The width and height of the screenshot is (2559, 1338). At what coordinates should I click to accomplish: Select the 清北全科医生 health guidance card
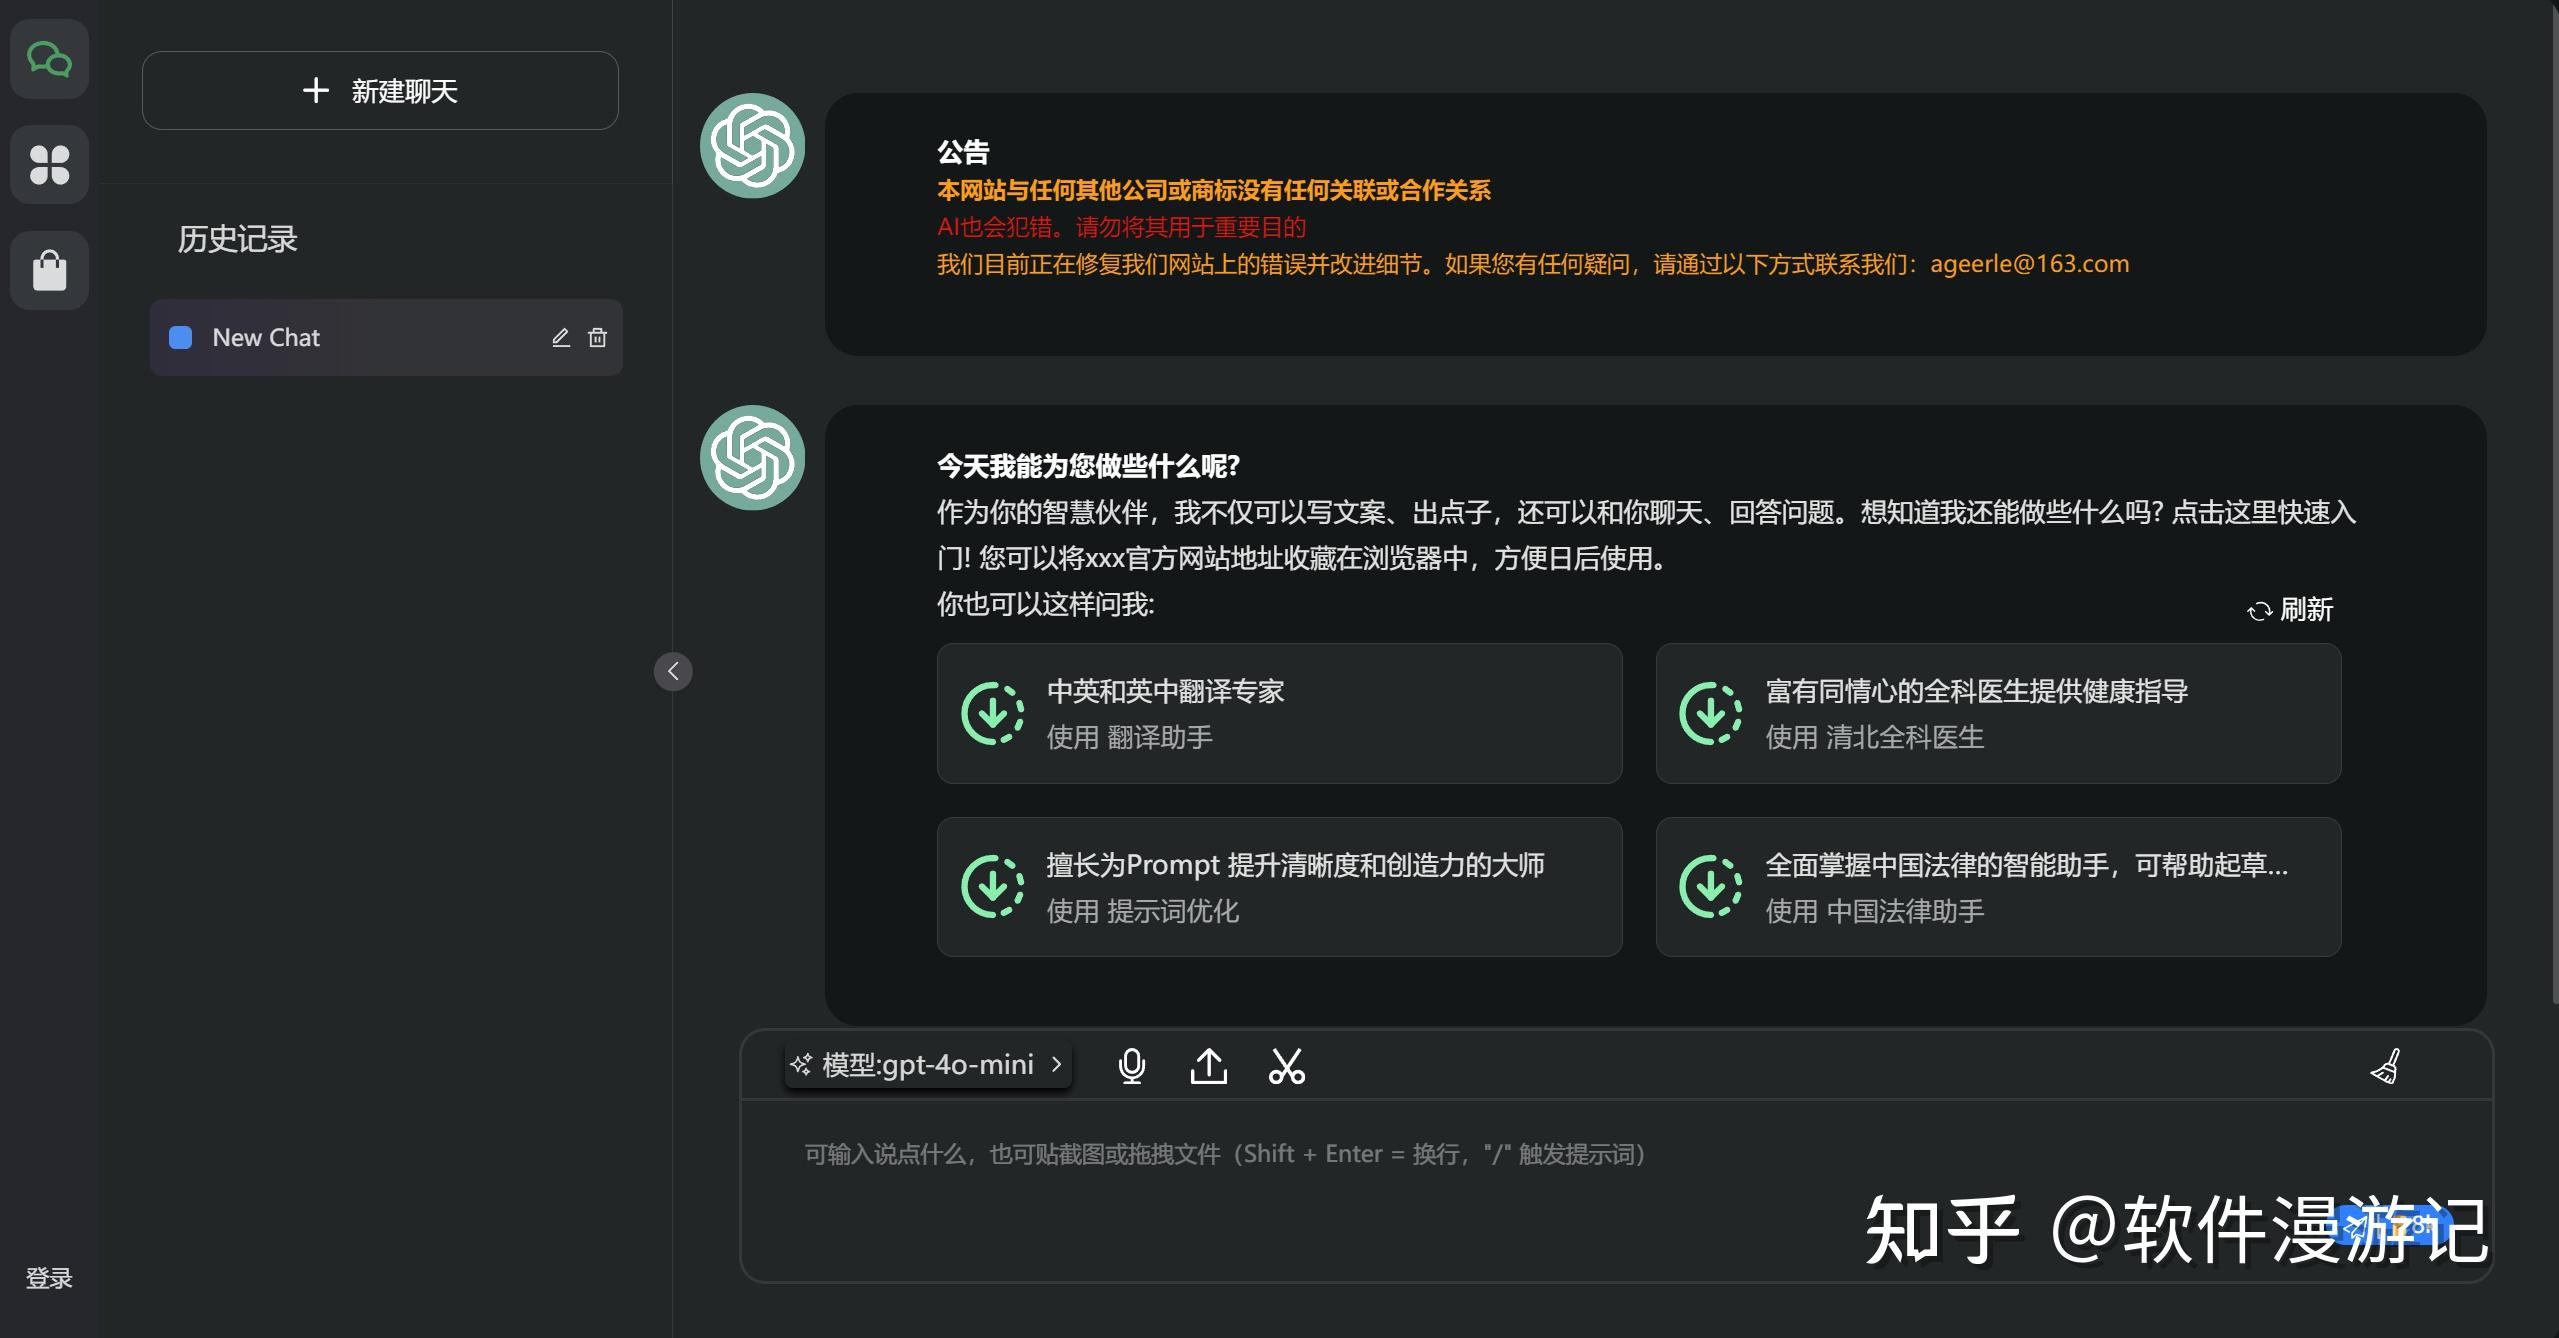(1996, 713)
